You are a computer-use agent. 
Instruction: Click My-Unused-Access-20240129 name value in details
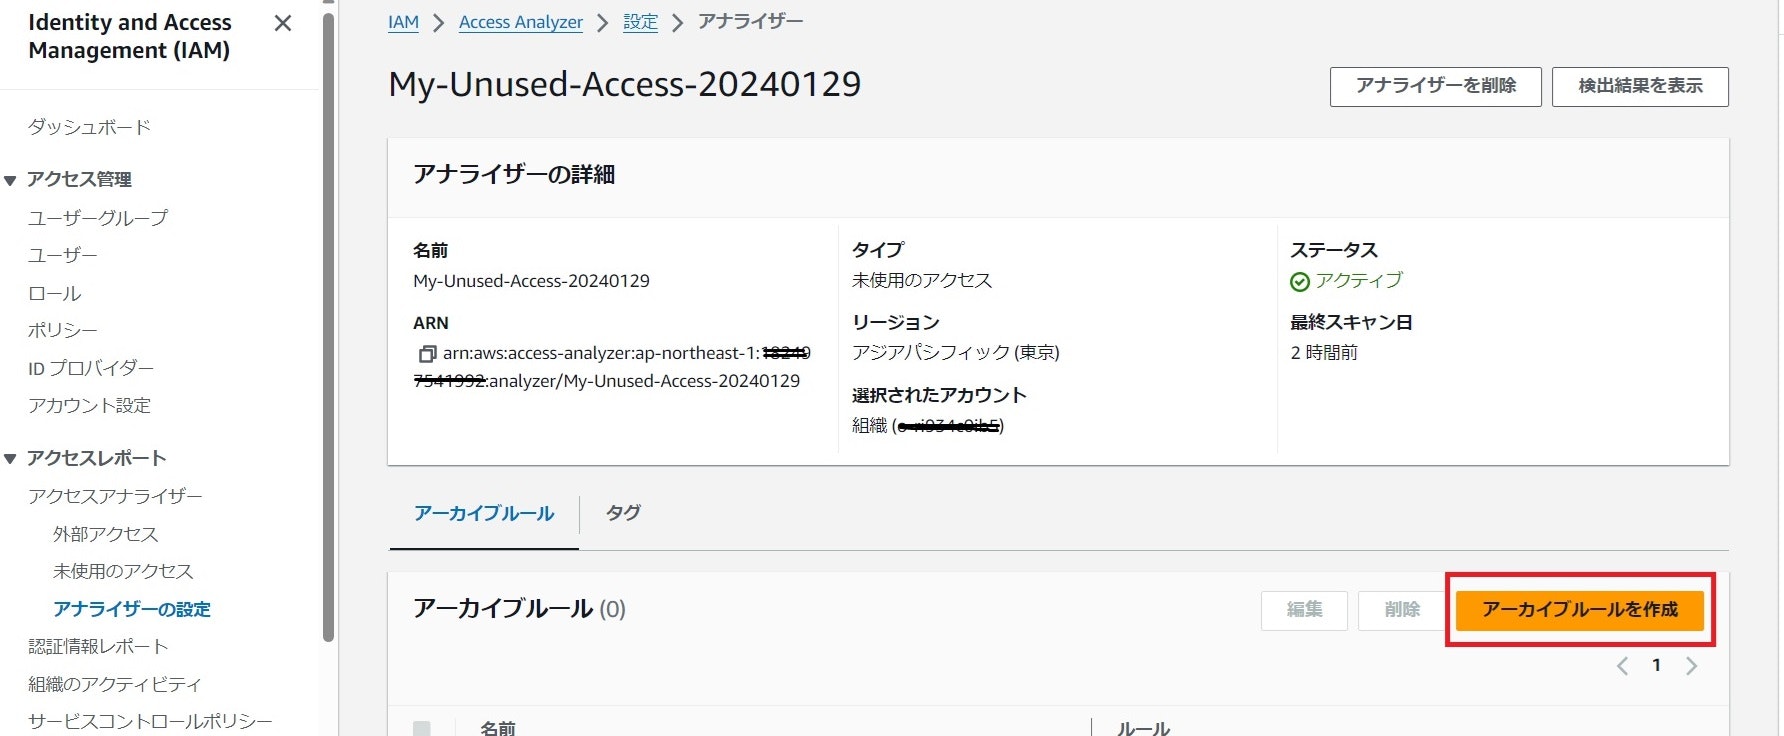click(531, 281)
